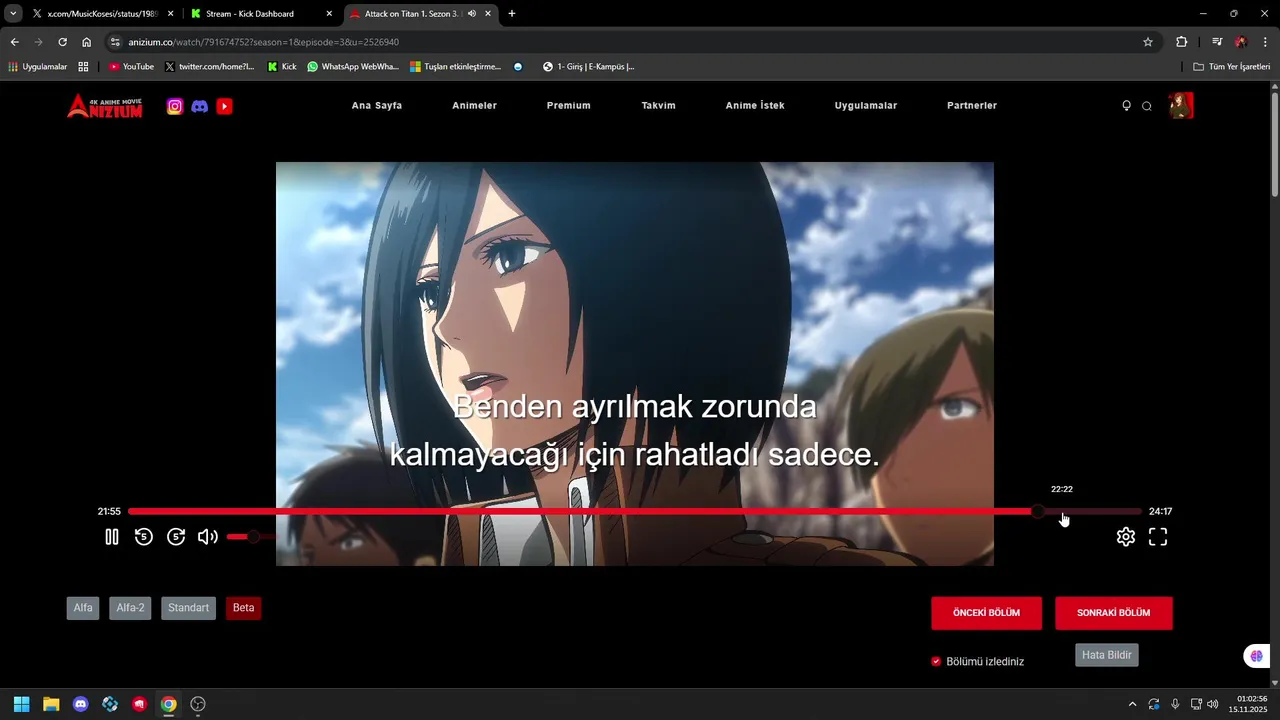The image size is (1280, 720).
Task: Go to SONRAKİ BÖLÜM episode
Action: (x=1113, y=613)
